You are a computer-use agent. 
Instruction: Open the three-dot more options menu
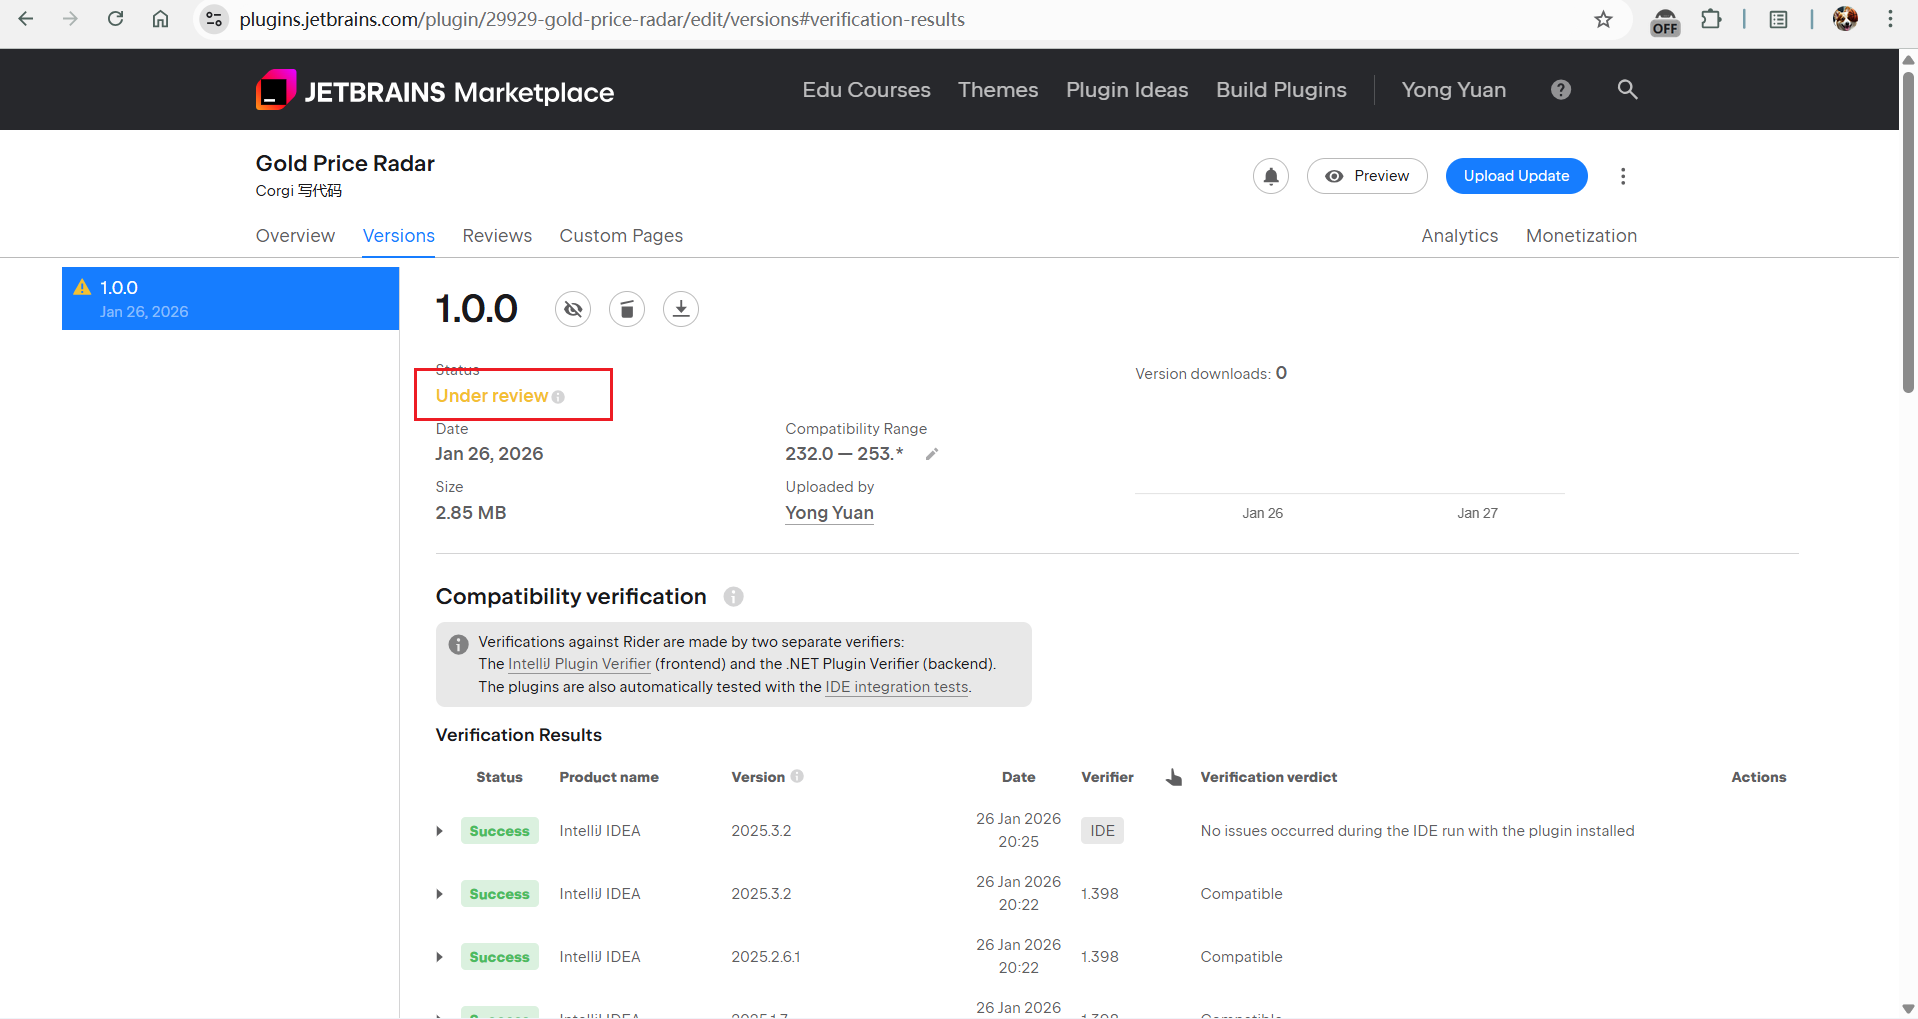click(1622, 176)
